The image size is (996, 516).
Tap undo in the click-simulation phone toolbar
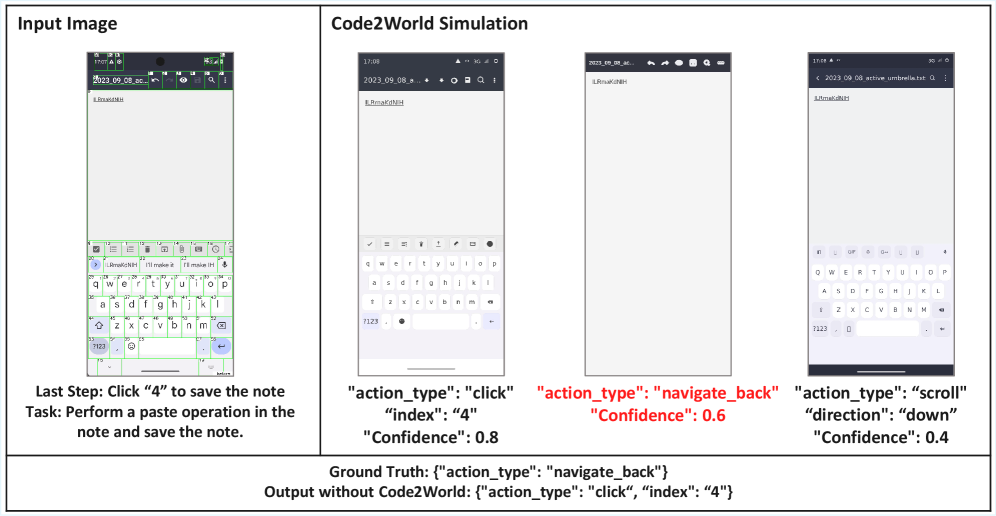click(427, 81)
